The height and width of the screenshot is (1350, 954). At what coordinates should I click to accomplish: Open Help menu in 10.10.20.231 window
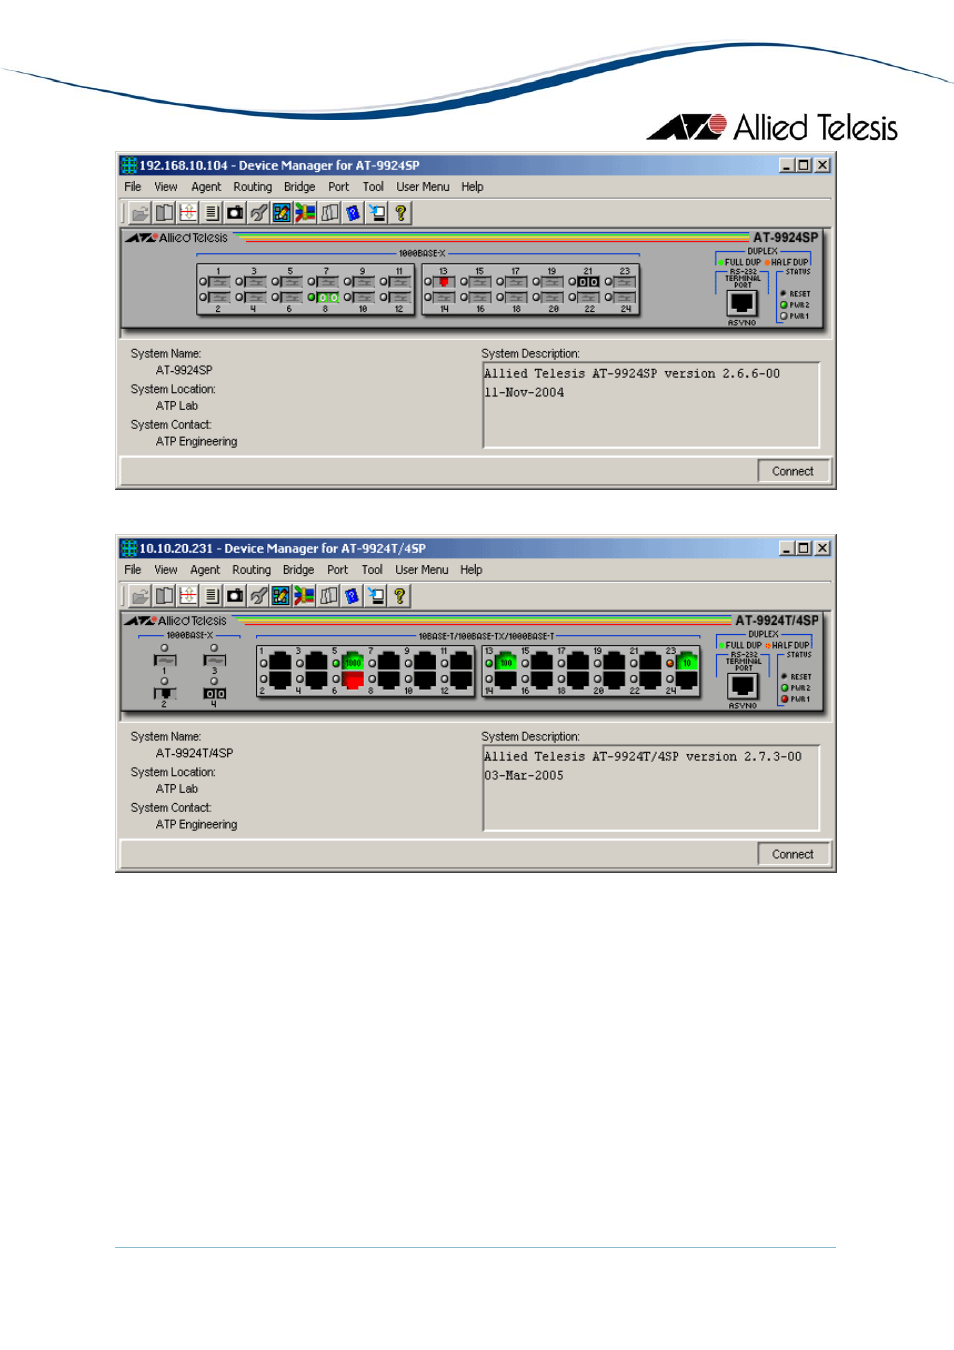pos(471,570)
